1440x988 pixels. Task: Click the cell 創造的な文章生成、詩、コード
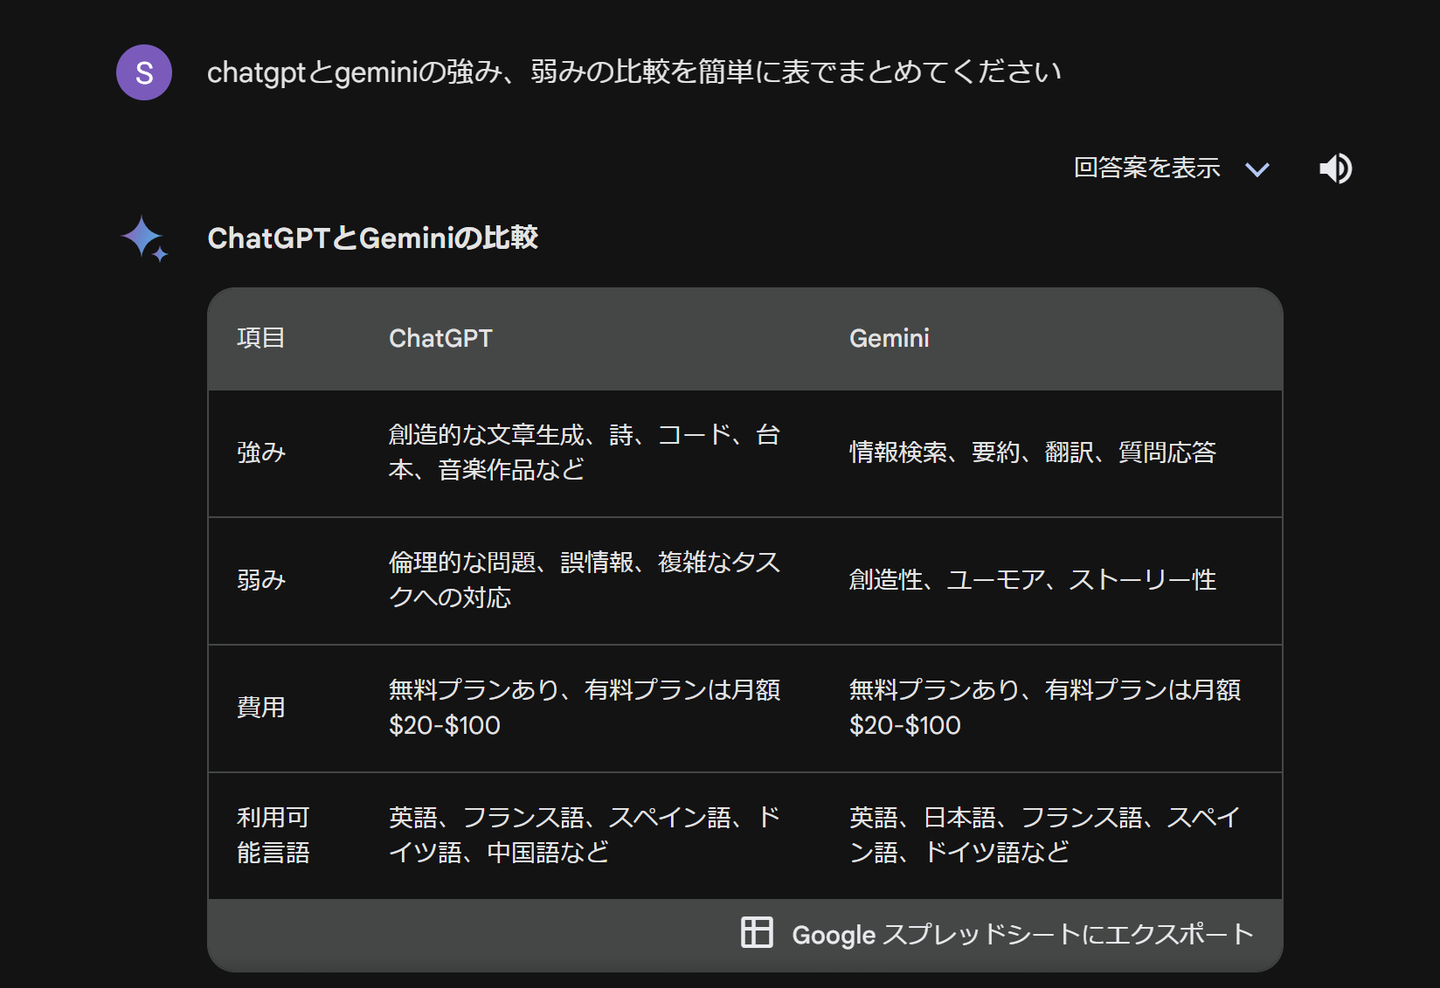point(584,453)
